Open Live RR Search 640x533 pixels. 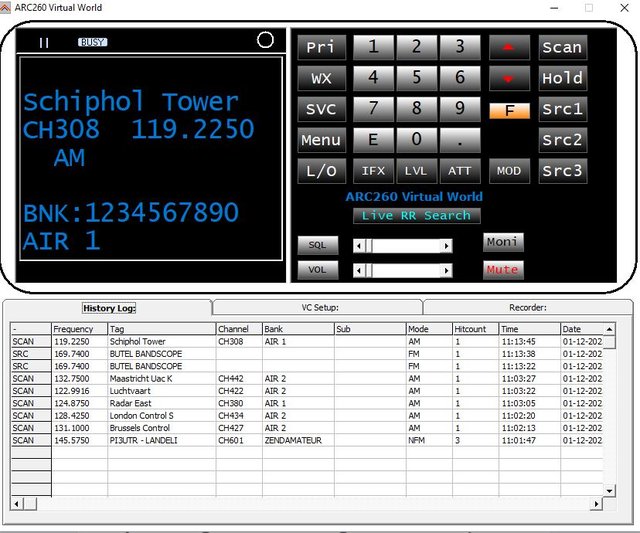416,215
